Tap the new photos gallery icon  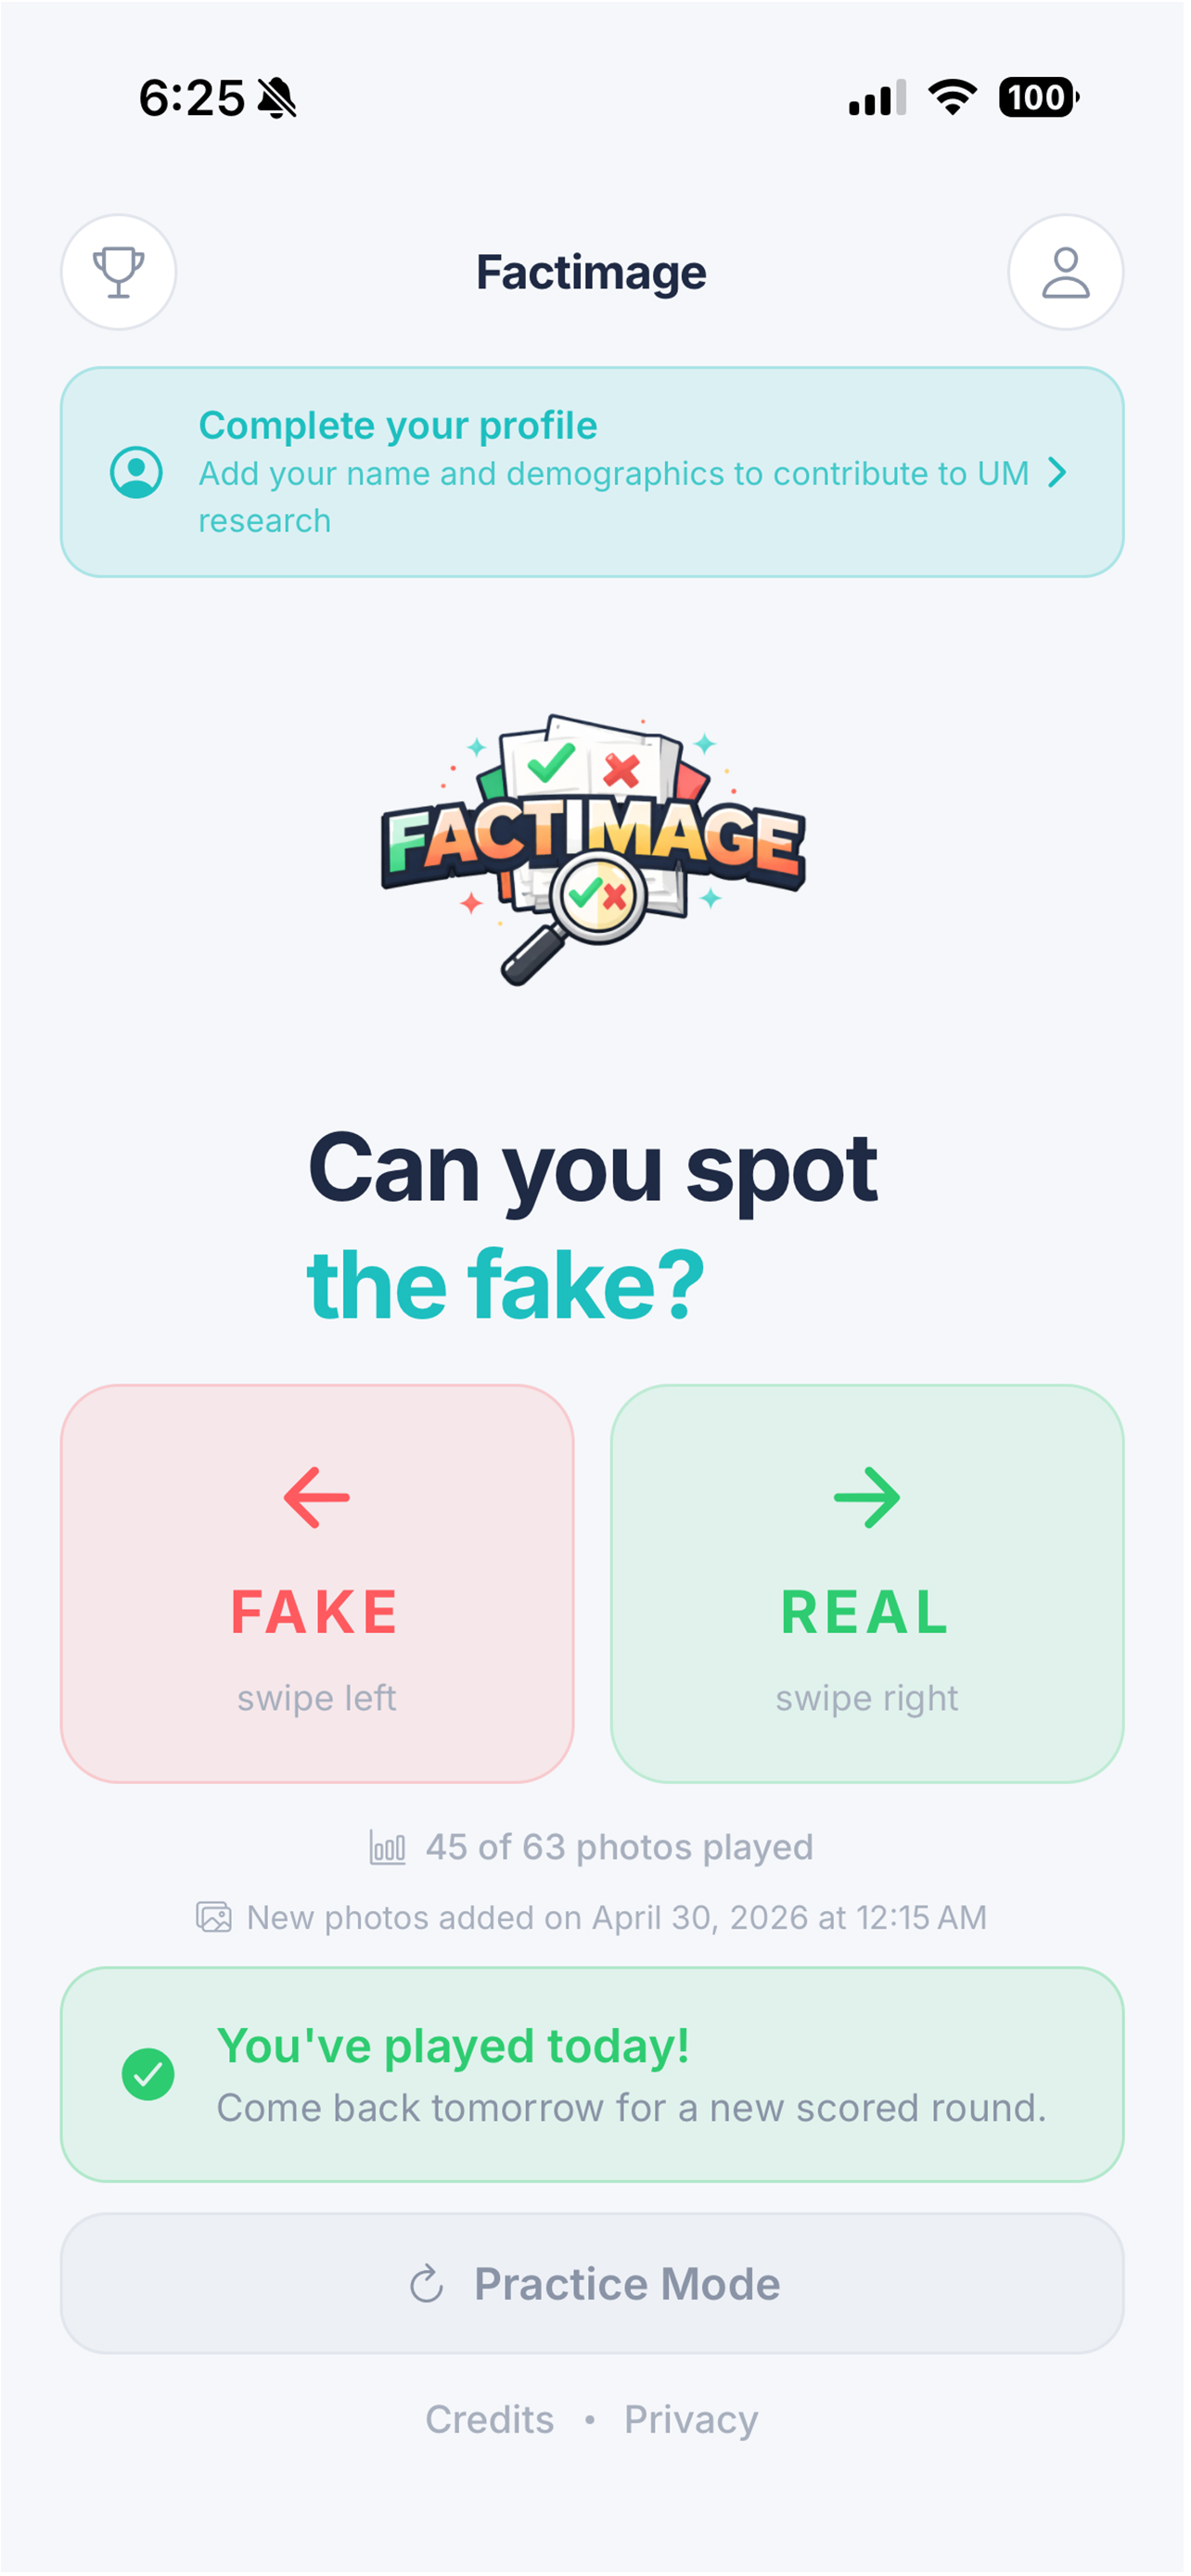(x=214, y=1917)
